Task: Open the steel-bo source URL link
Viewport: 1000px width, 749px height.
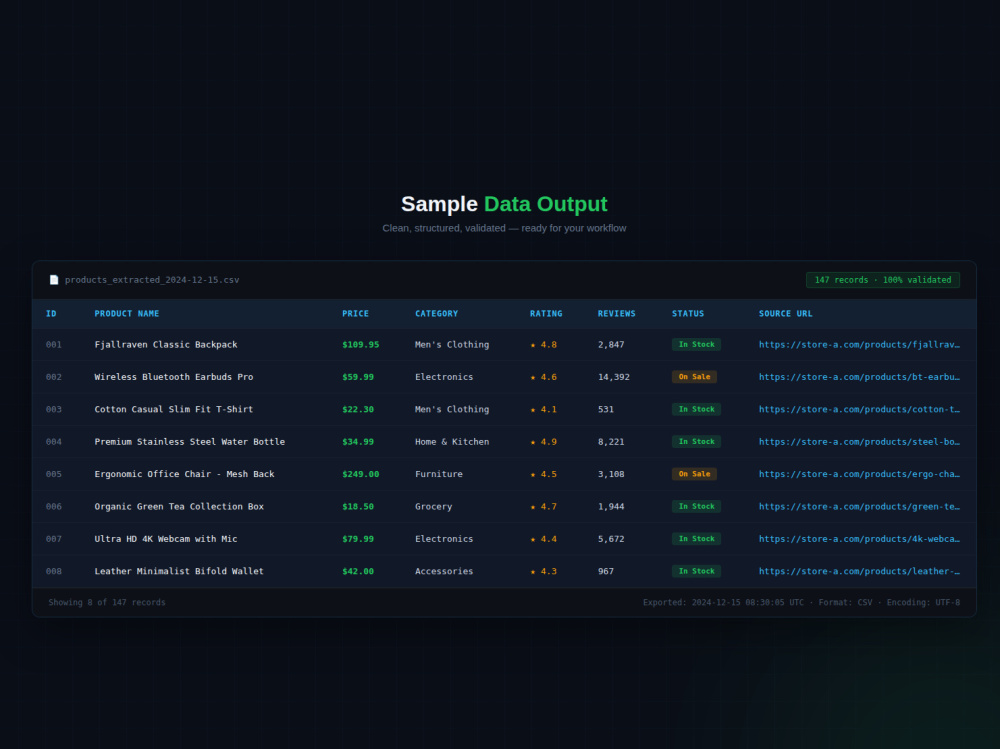Action: [x=859, y=441]
